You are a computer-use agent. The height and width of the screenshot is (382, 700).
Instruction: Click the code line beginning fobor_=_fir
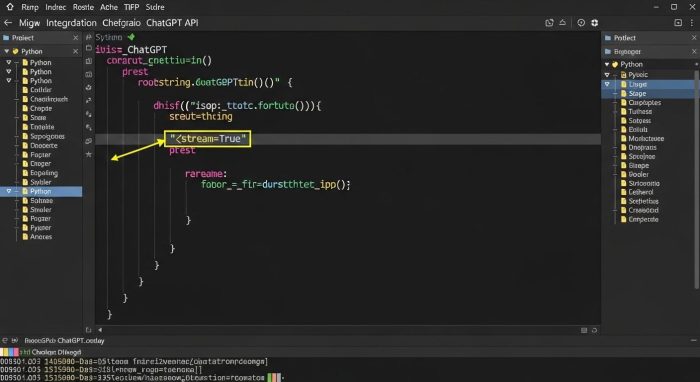tap(276, 184)
